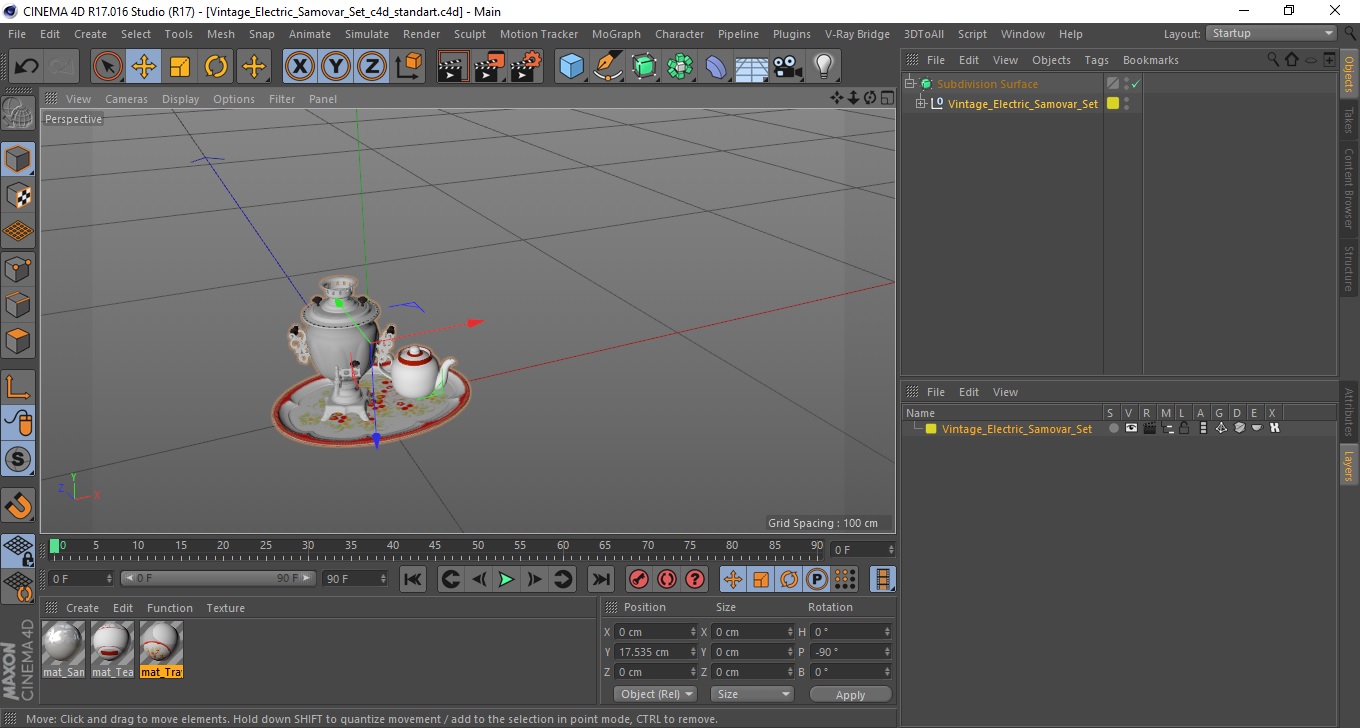The width and height of the screenshot is (1360, 728).
Task: Click timeline frame marker 45
Action: tap(436, 545)
